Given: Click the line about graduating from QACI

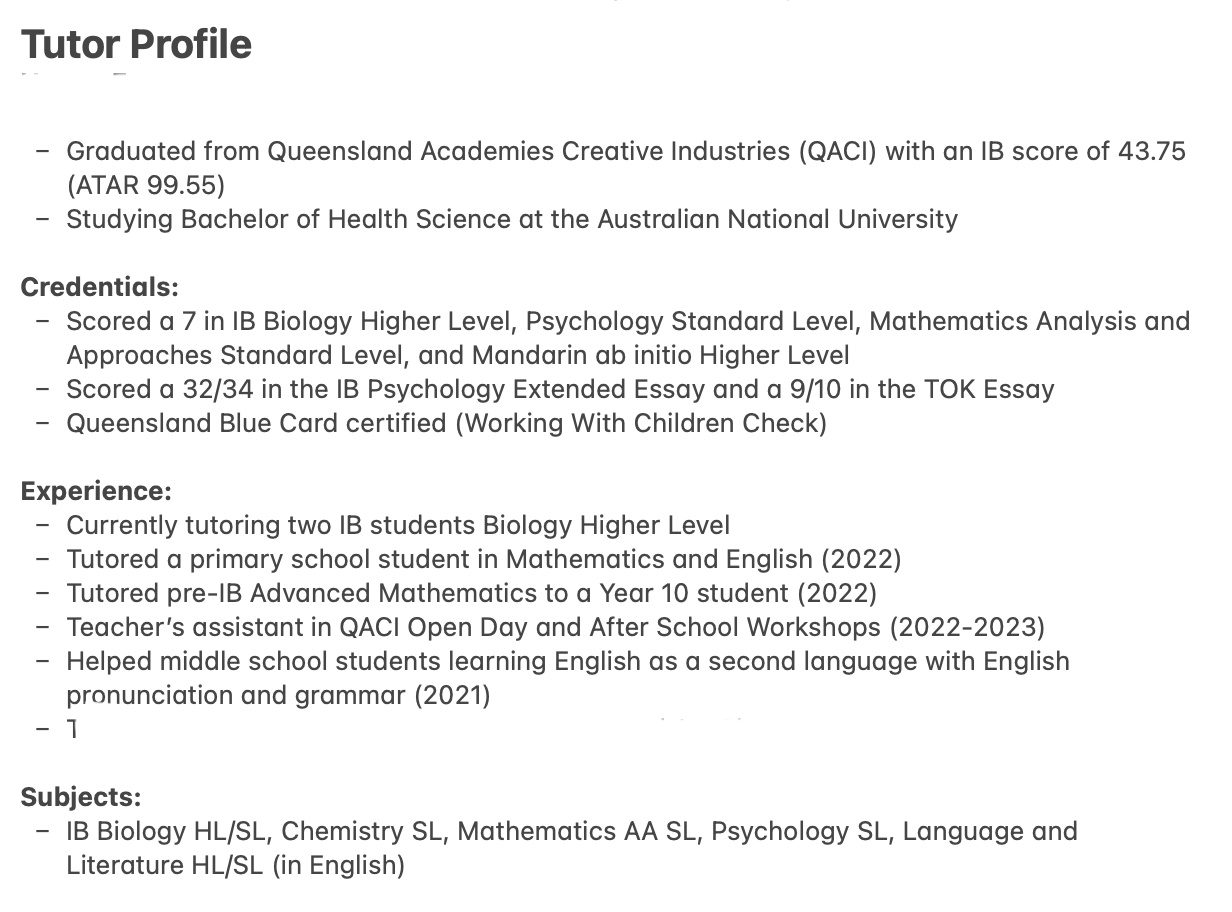Looking at the screenshot, I should (625, 151).
